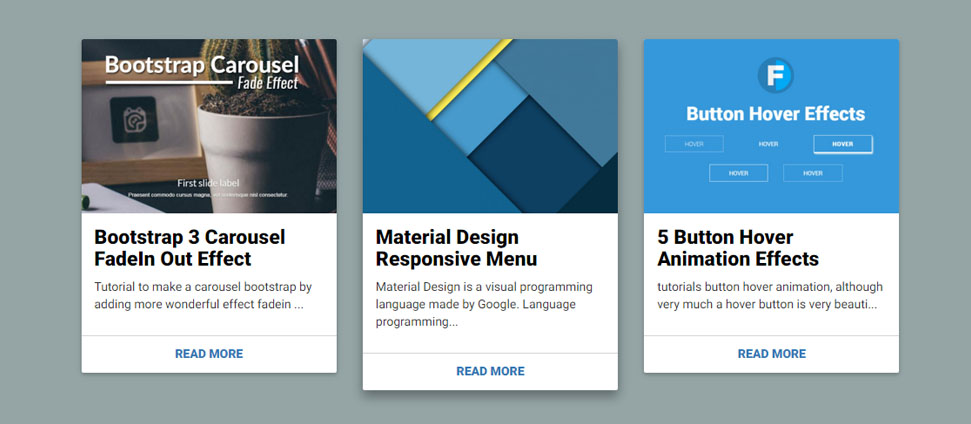Click the bottom-left HOVER button

pos(738,173)
